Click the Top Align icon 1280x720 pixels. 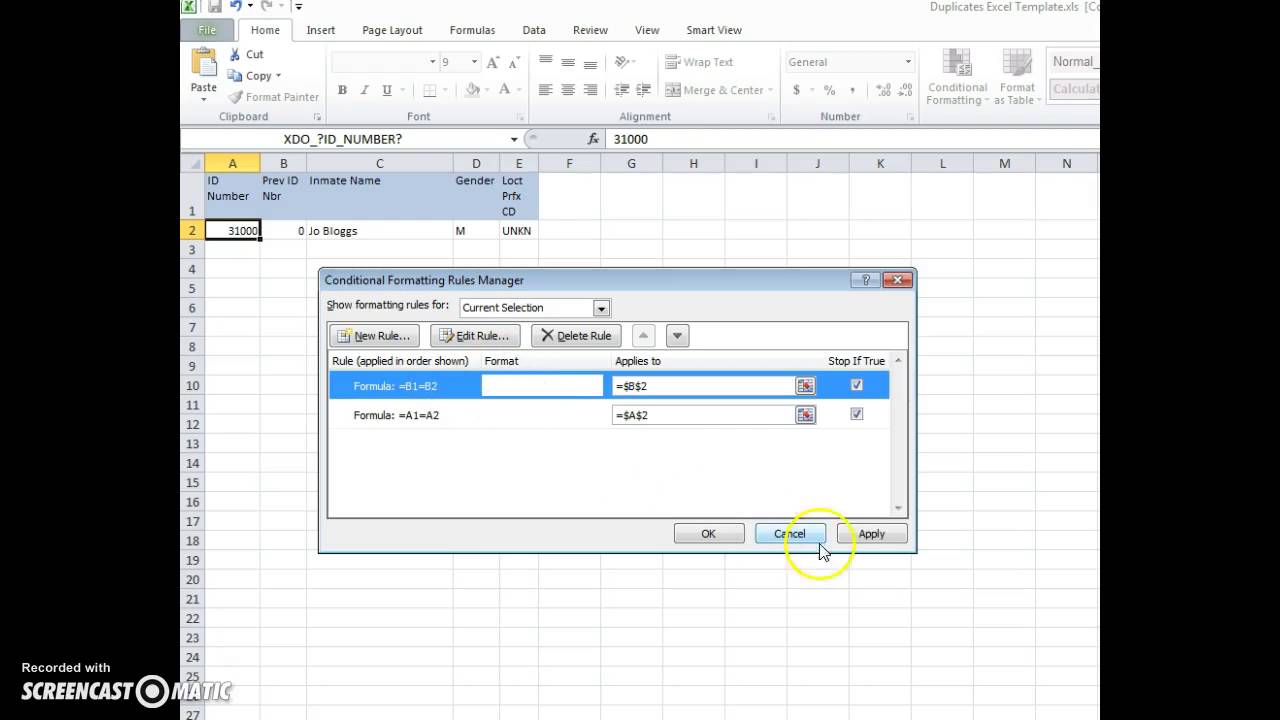point(545,61)
